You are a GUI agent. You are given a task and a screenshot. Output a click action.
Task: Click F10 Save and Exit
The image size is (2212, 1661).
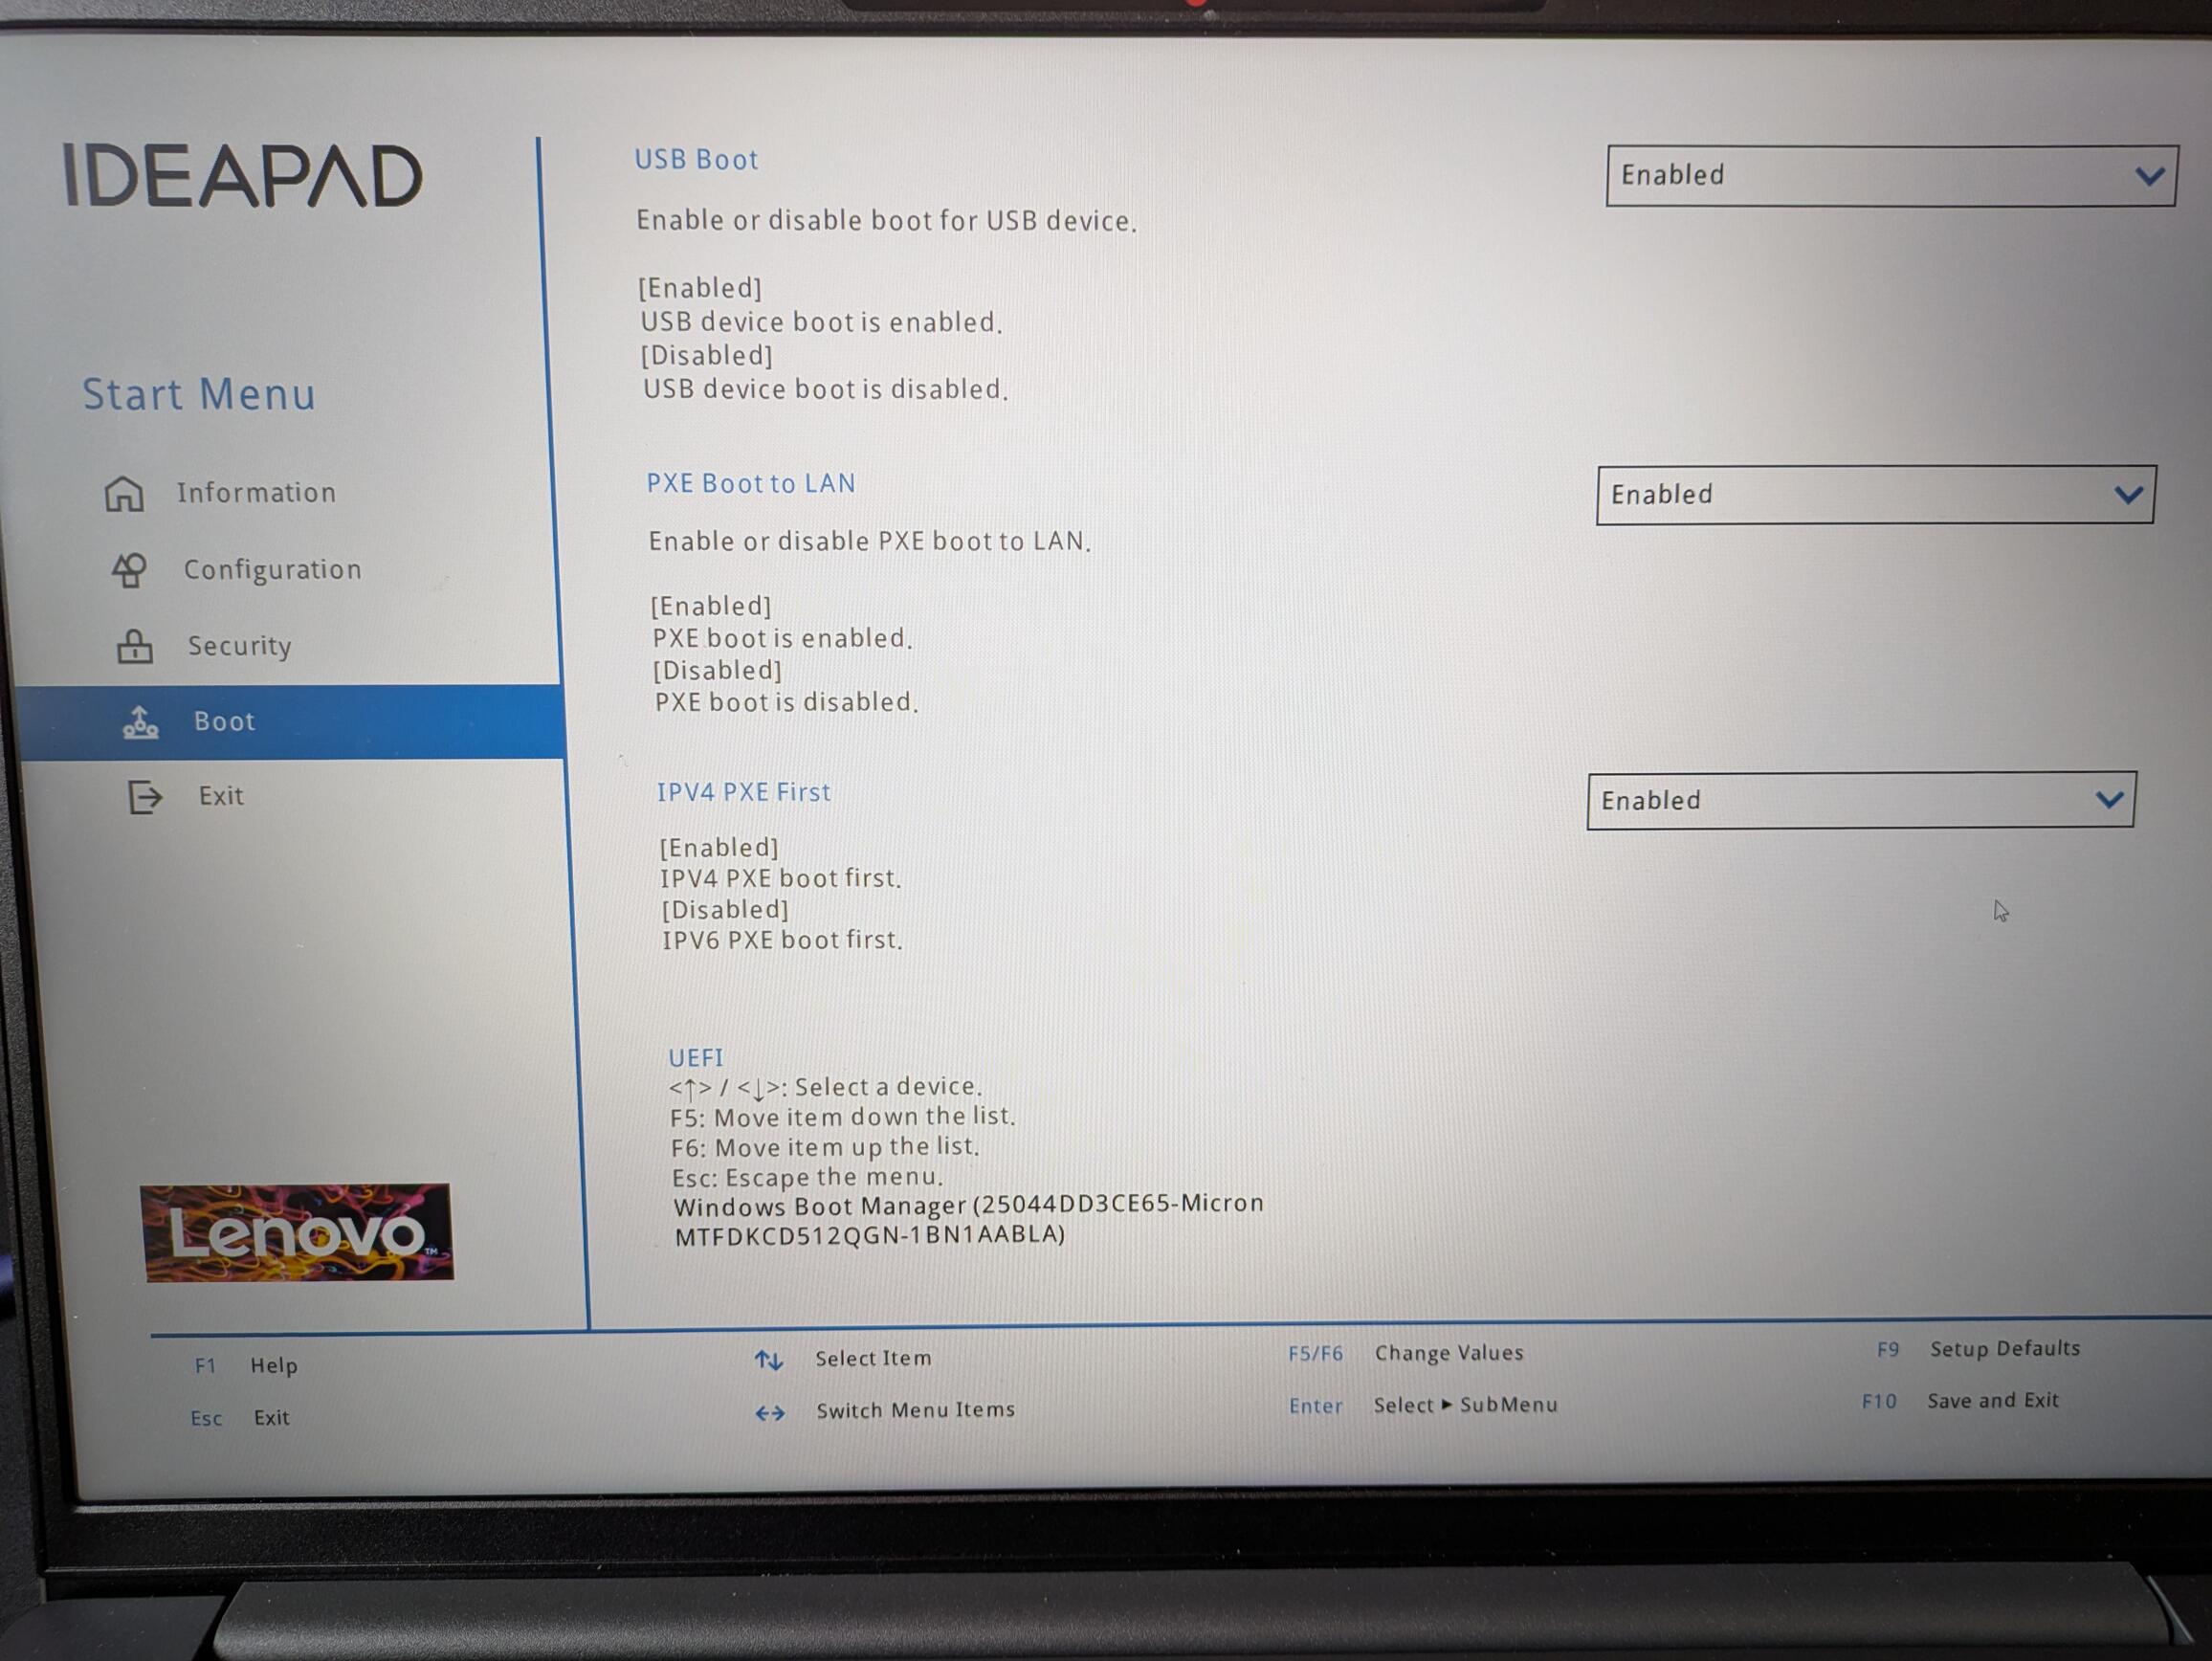(x=1991, y=1401)
